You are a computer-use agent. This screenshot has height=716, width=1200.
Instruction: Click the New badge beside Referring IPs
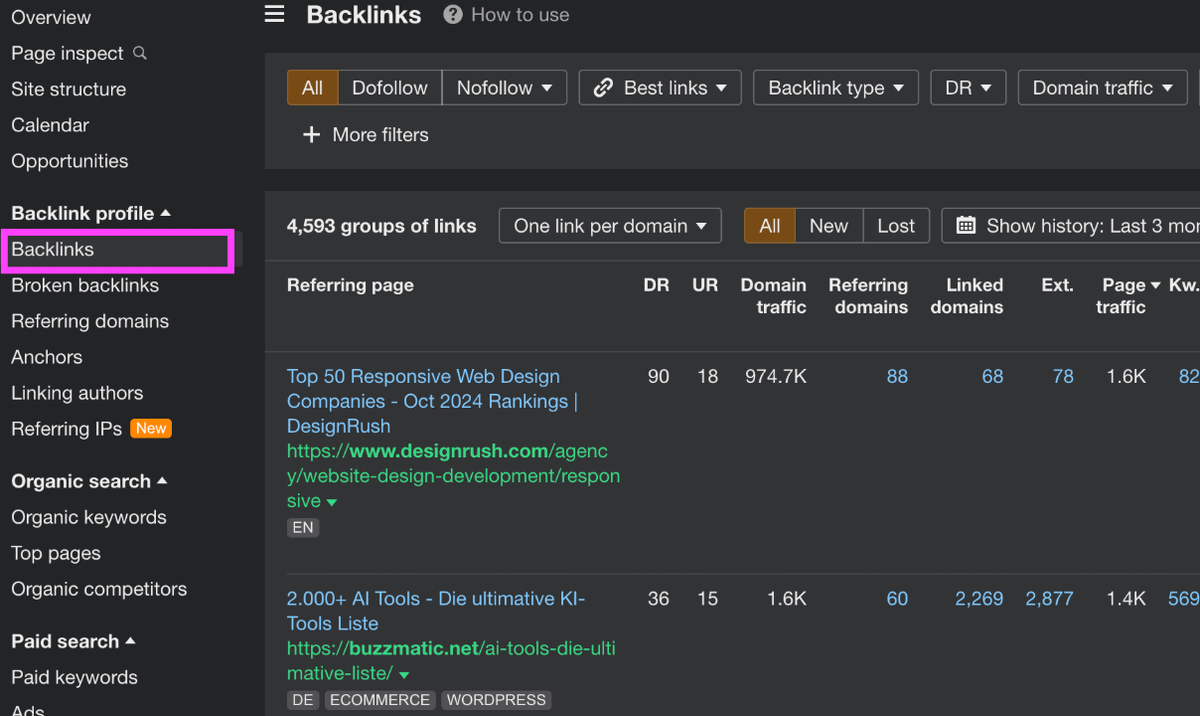(150, 428)
